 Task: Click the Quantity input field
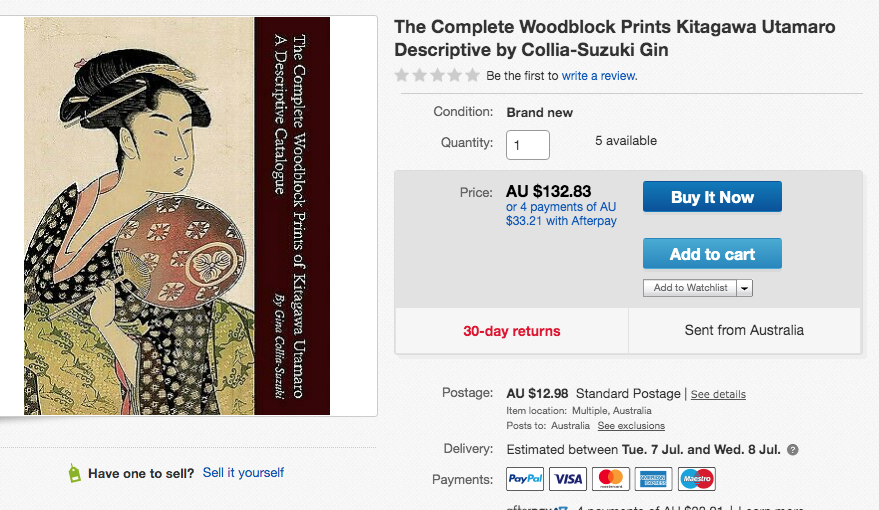click(x=527, y=145)
